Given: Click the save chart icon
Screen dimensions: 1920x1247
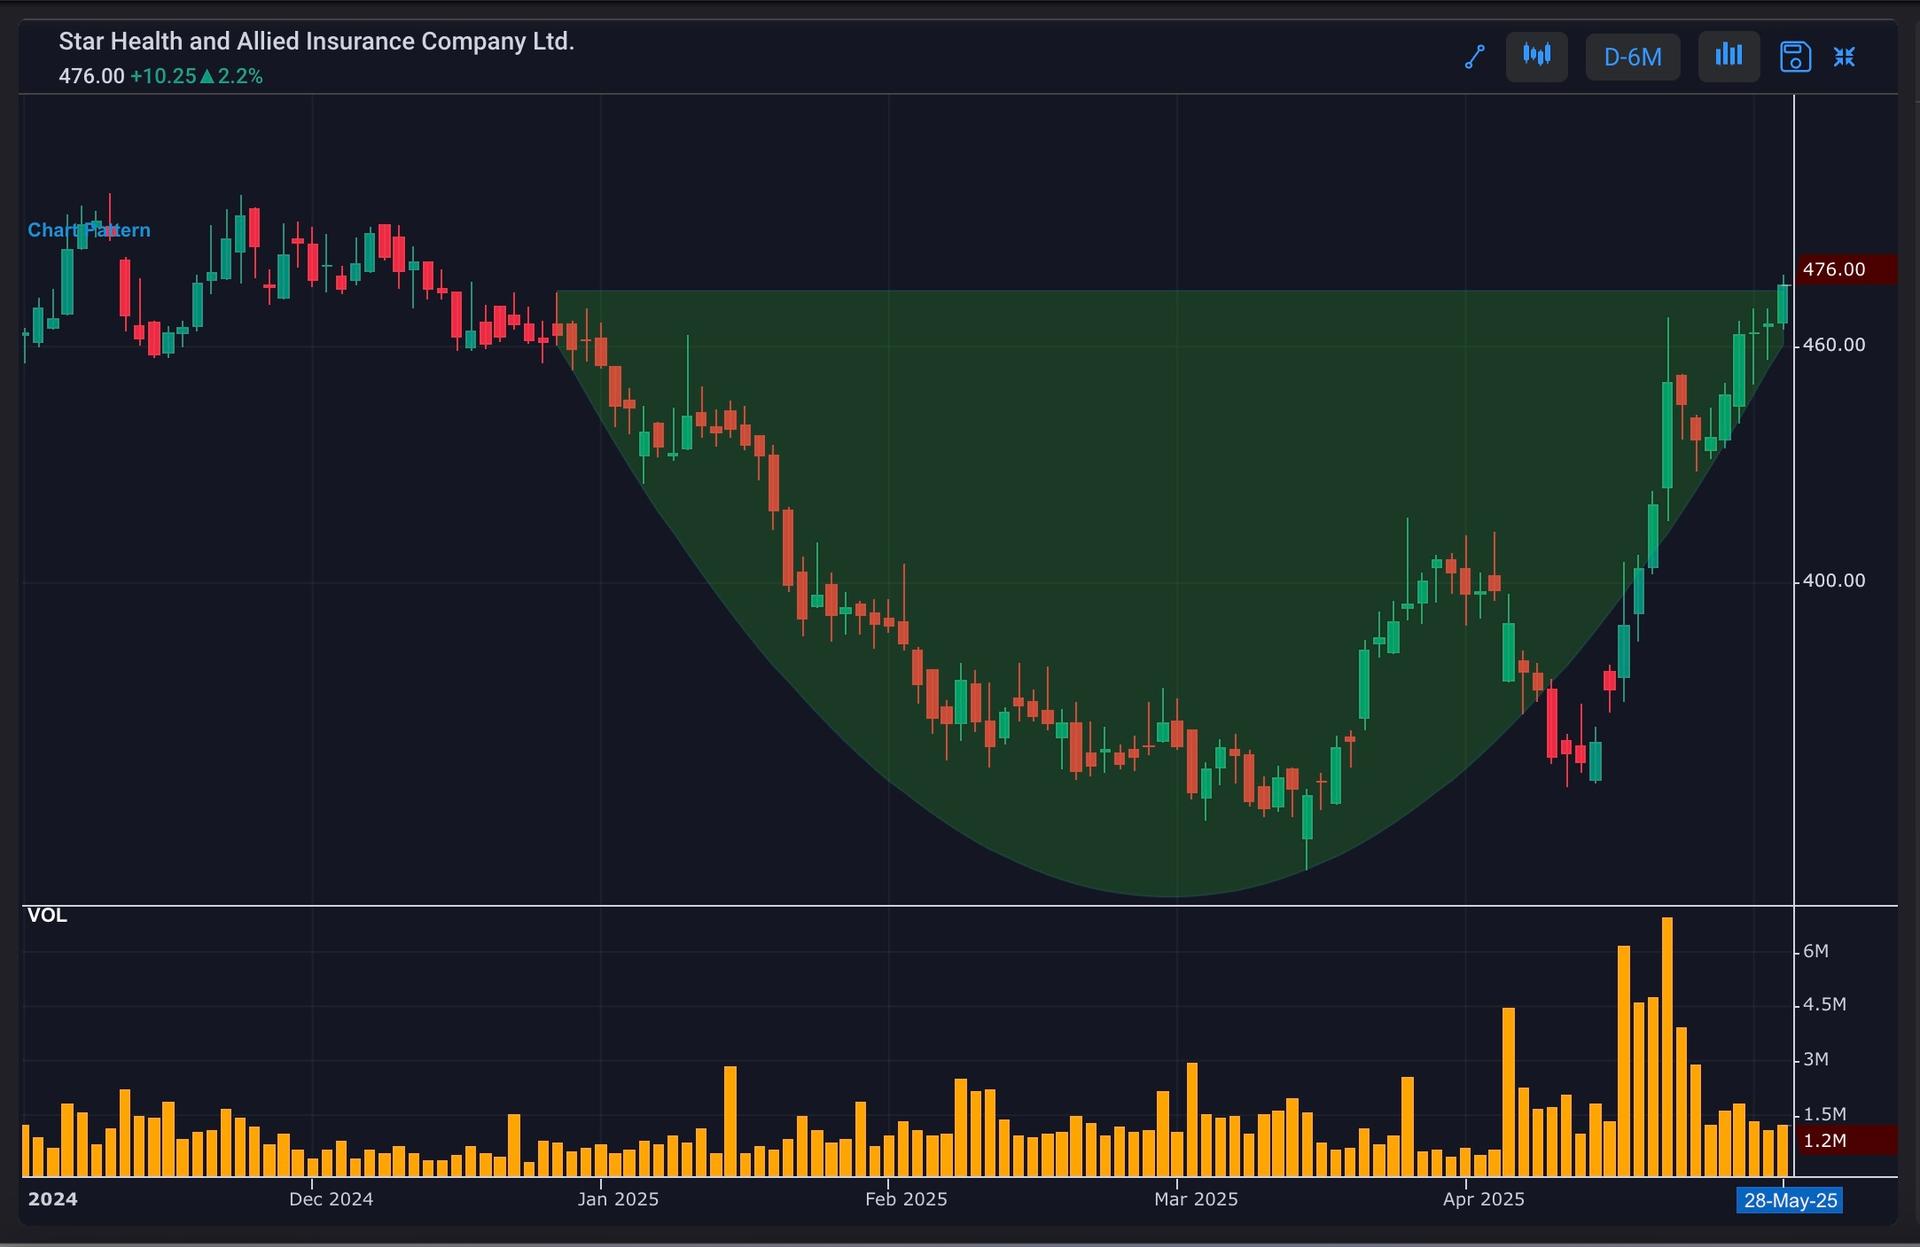Looking at the screenshot, I should pos(1795,57).
